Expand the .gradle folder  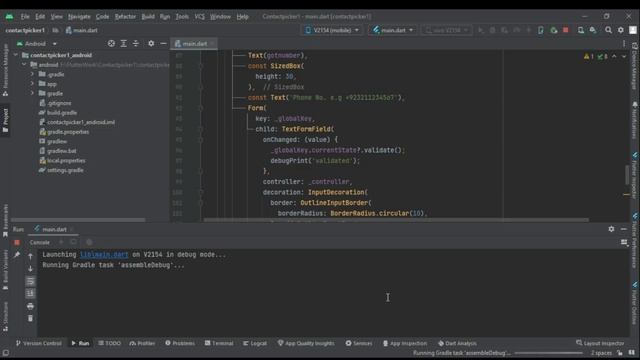coord(33,74)
